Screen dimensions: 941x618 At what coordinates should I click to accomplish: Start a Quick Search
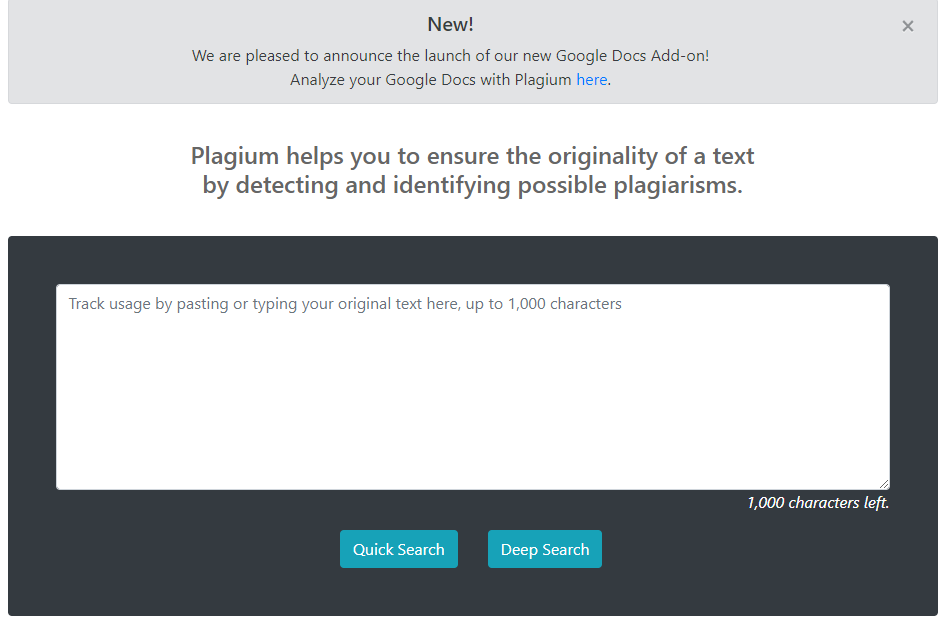pyautogui.click(x=398, y=549)
